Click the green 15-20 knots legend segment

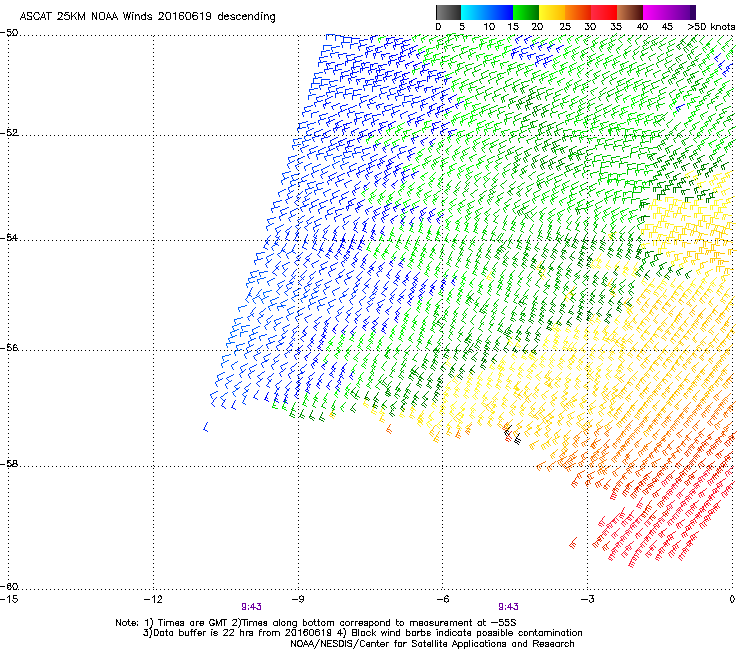526,12
